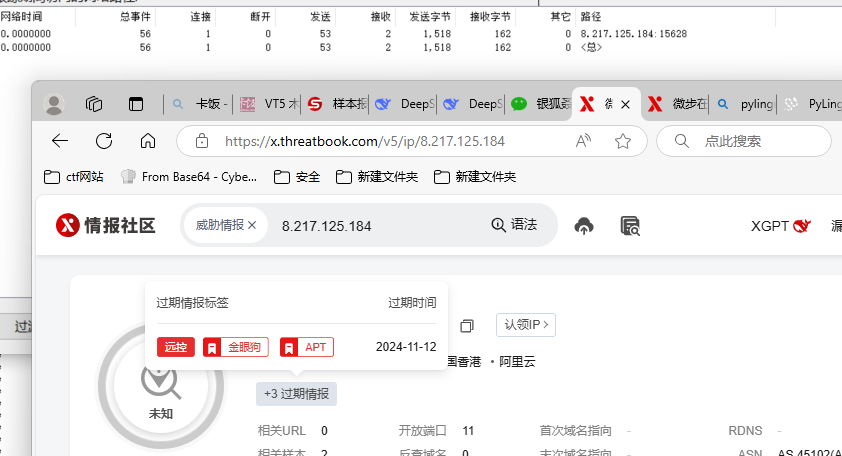842x456 pixels.
Task: Go back with the browser arrow
Action: coord(60,141)
